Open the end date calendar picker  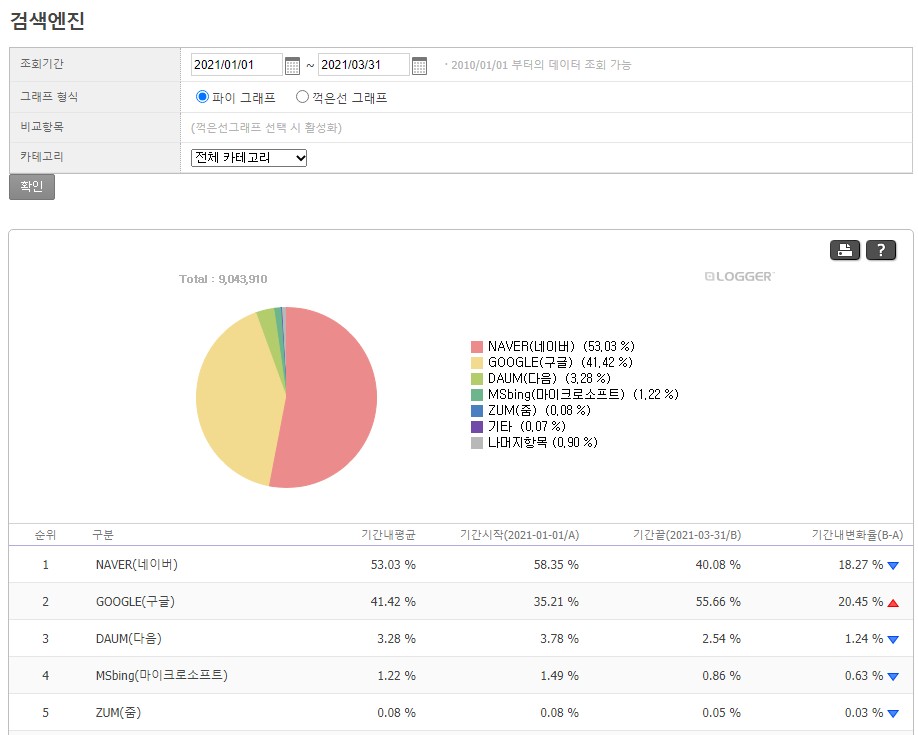[x=419, y=66]
